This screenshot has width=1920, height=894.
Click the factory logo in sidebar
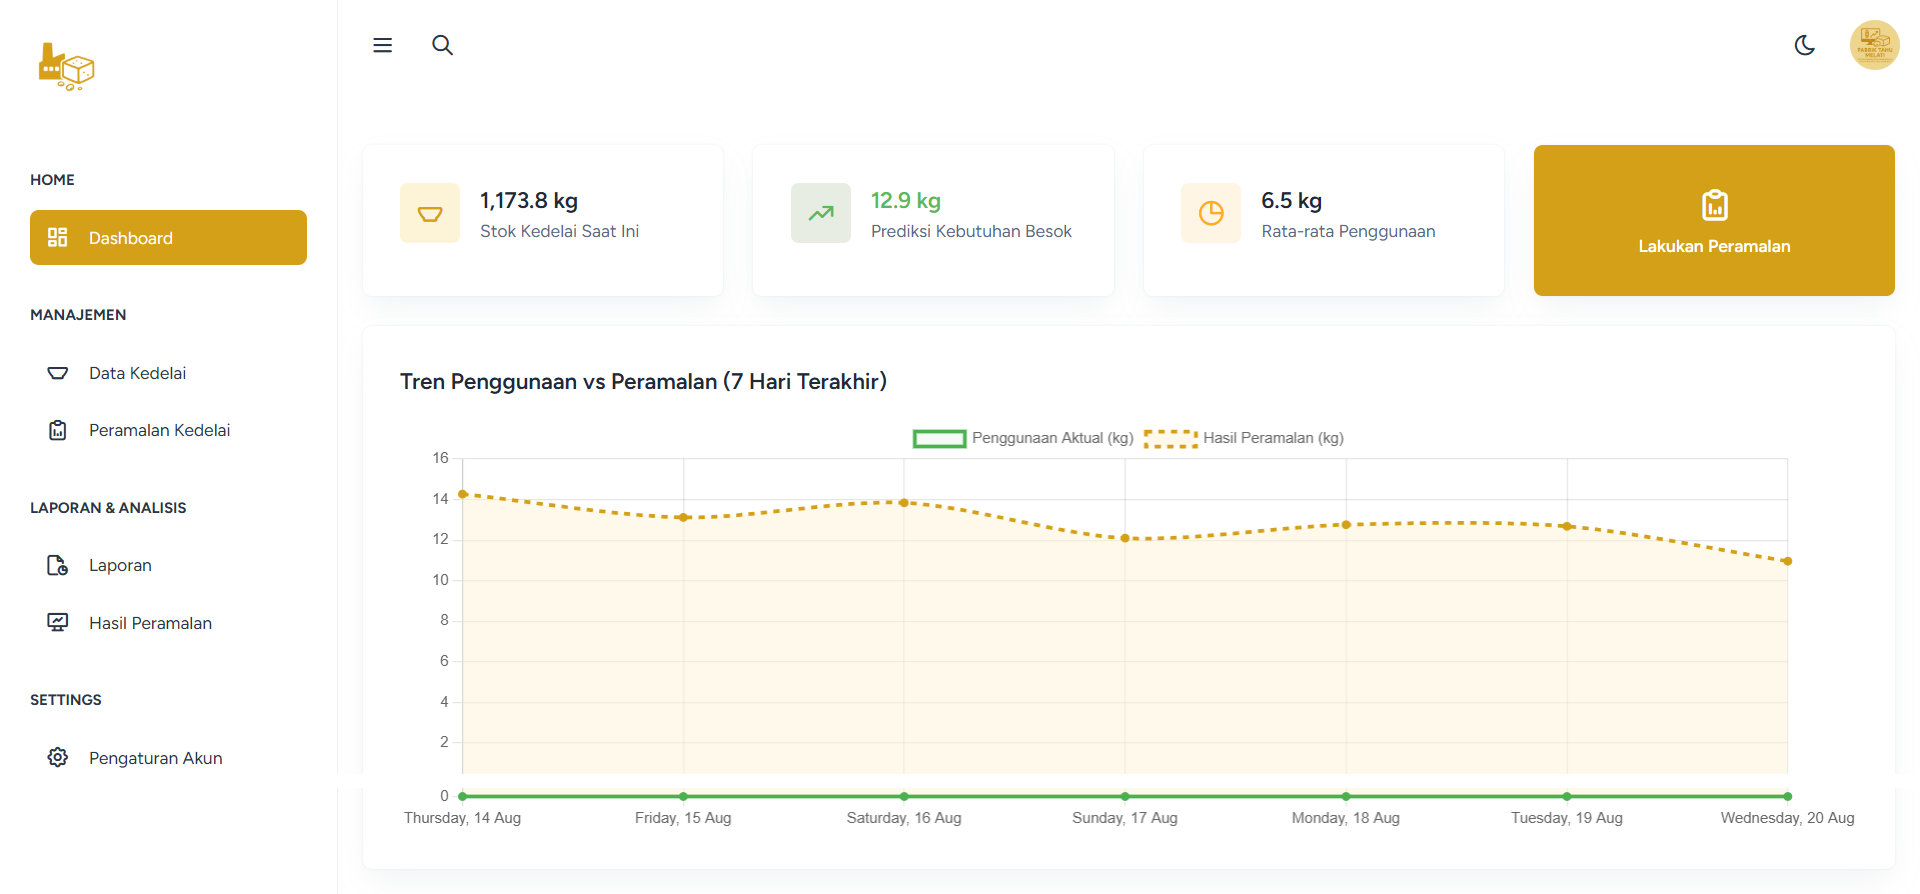[x=66, y=67]
